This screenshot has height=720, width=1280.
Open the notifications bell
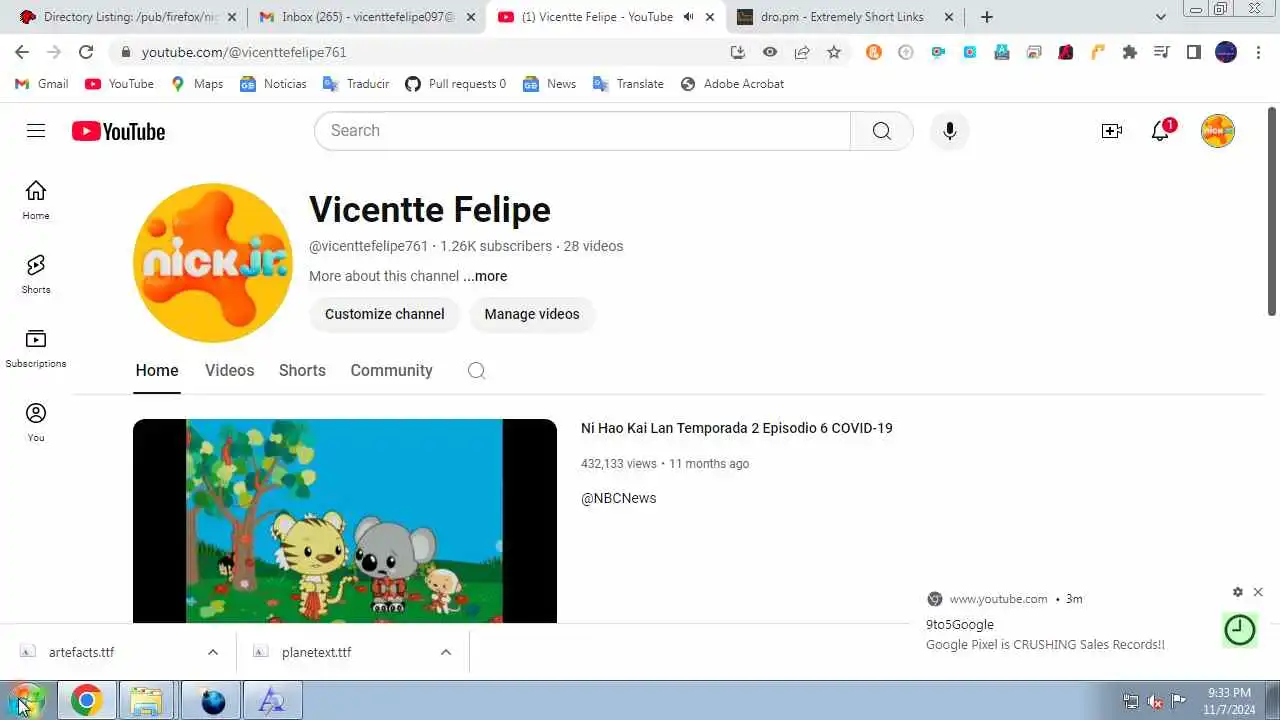pos(1161,131)
